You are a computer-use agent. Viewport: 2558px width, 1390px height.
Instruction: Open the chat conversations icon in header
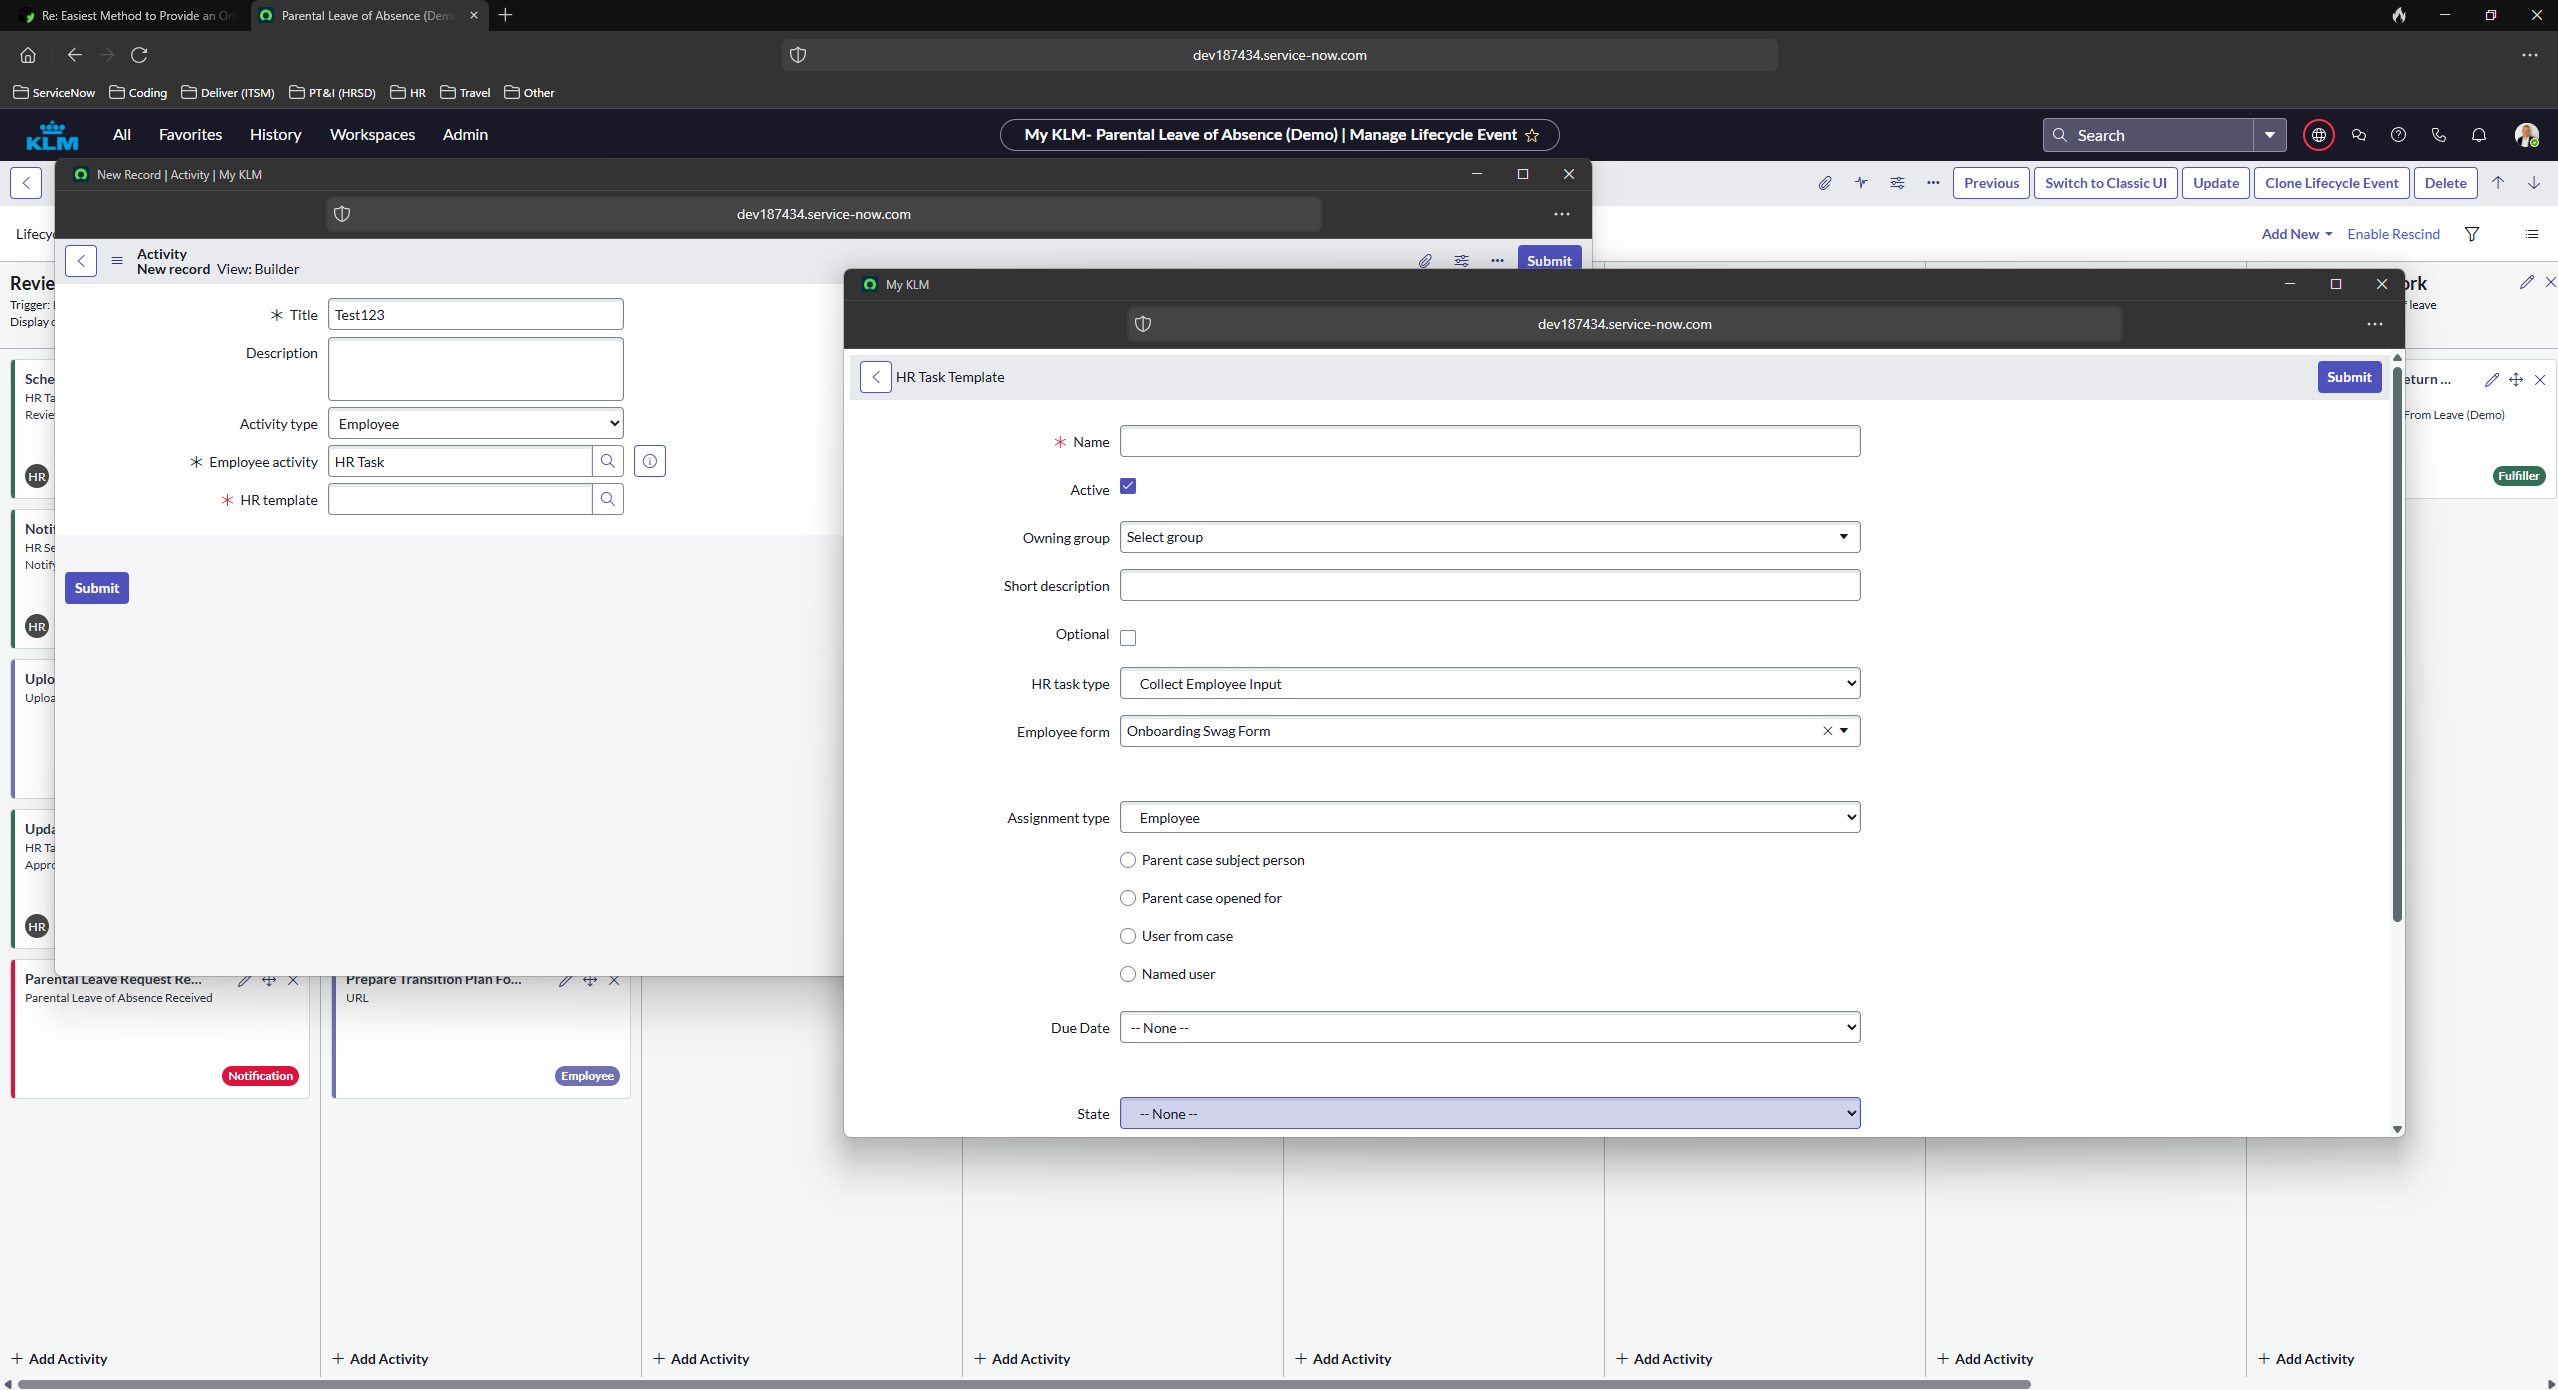[x=2359, y=135]
